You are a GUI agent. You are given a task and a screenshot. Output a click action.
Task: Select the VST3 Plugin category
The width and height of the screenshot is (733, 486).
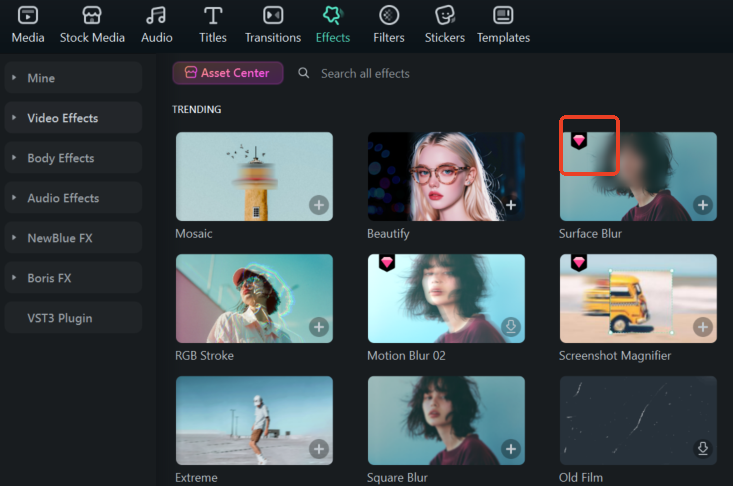click(60, 318)
